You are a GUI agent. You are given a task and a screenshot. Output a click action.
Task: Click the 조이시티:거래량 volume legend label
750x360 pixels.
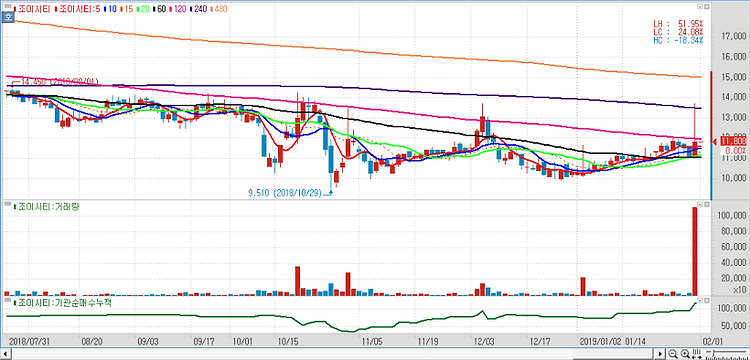pyautogui.click(x=46, y=207)
